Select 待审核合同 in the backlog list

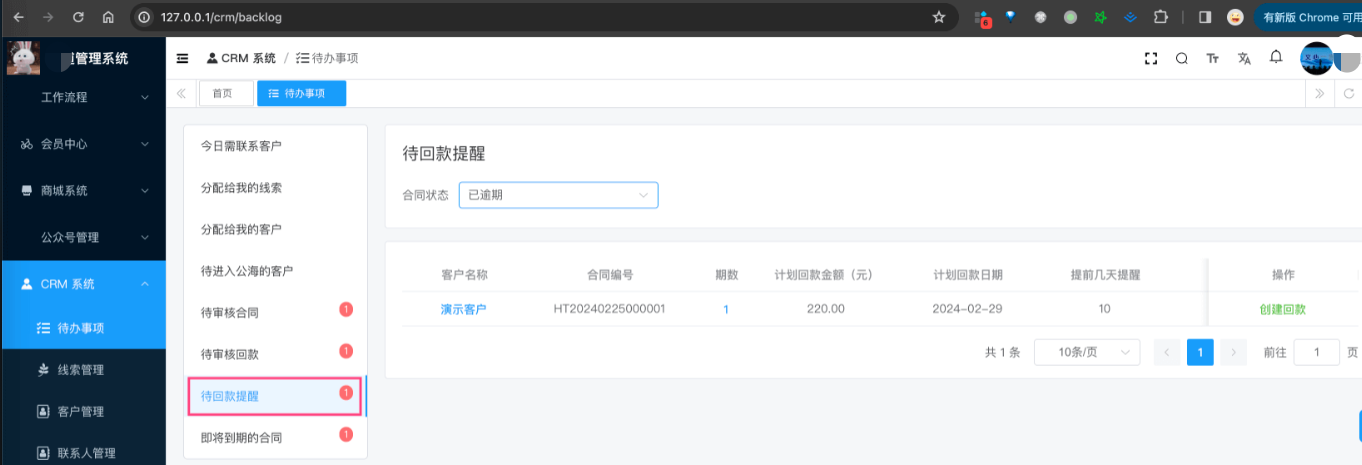click(230, 313)
